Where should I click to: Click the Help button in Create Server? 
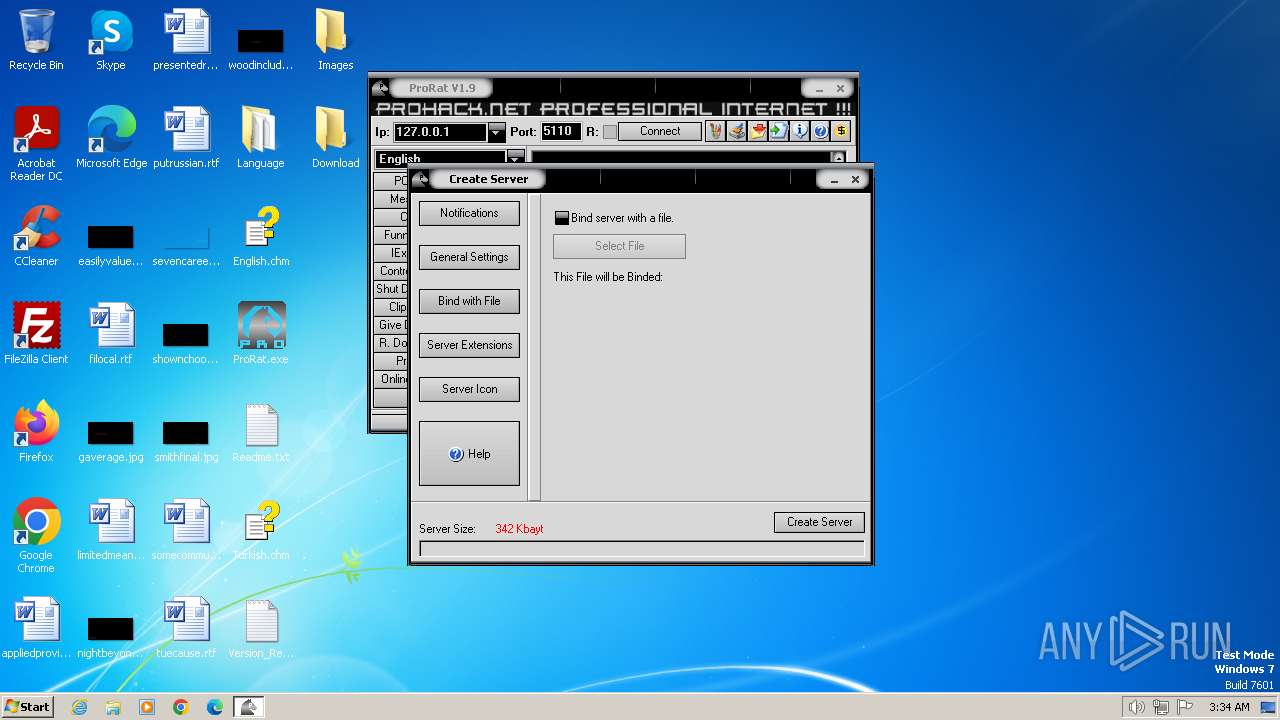[x=469, y=454]
